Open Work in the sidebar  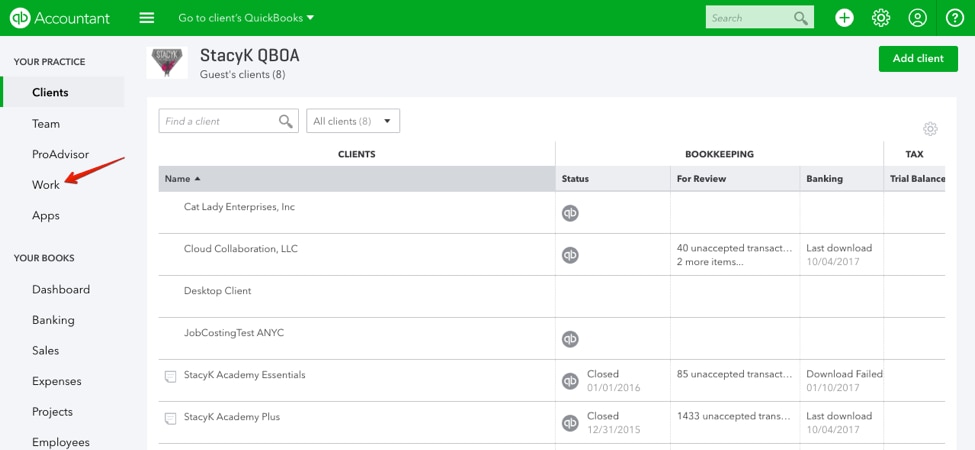[x=46, y=185]
